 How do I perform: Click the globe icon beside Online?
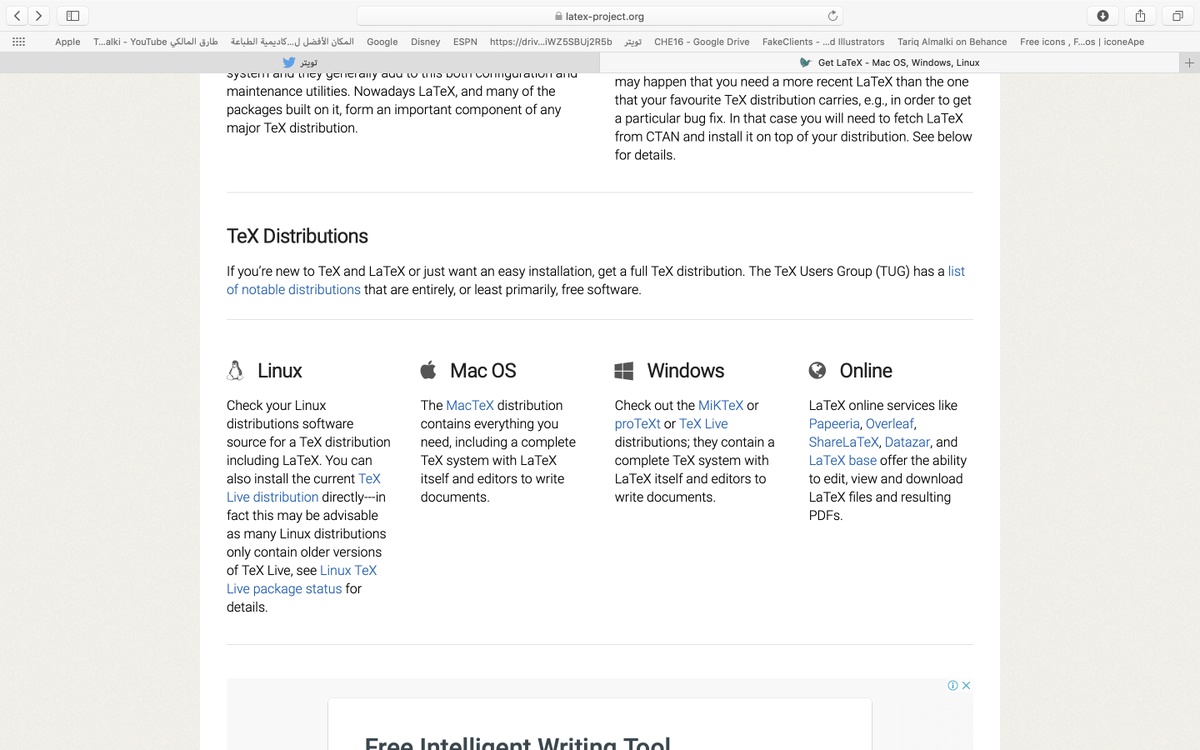tap(817, 370)
